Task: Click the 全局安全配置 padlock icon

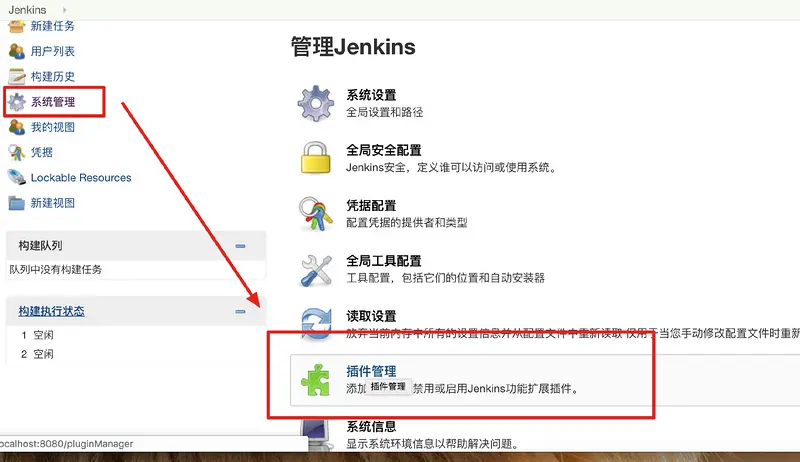Action: pos(315,158)
